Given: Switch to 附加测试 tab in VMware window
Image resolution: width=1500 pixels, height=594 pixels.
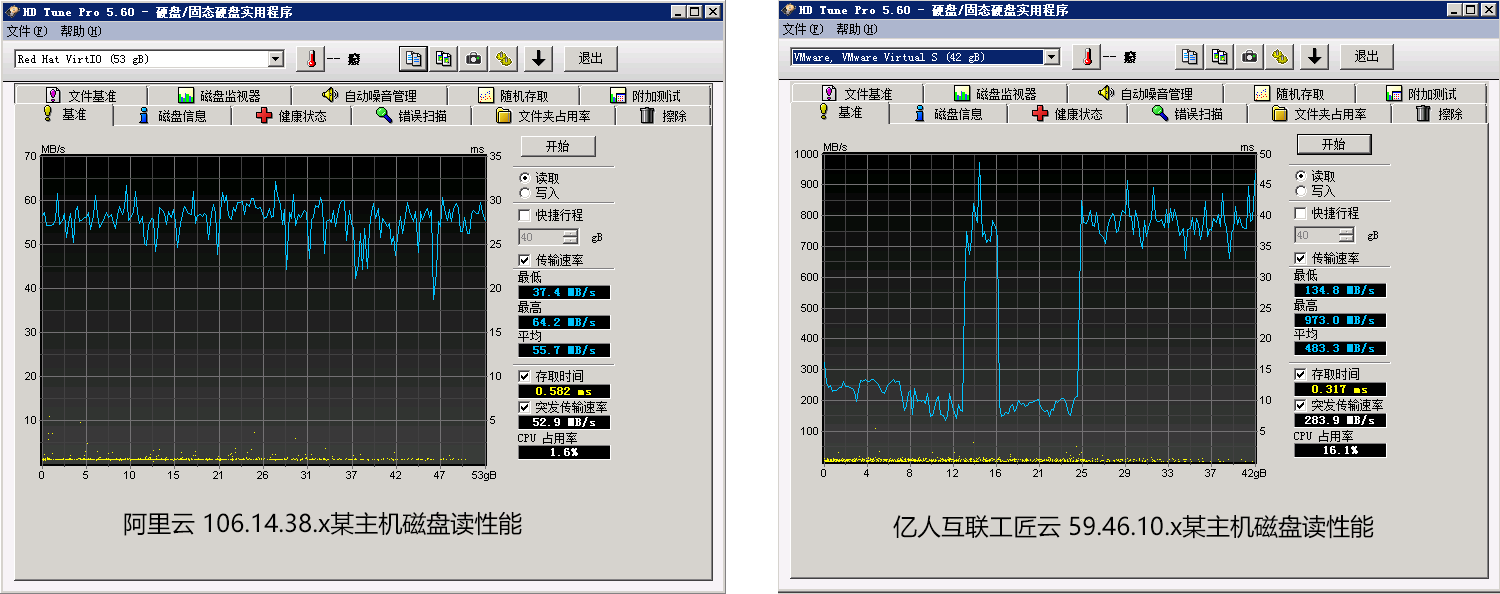Looking at the screenshot, I should point(1421,94).
